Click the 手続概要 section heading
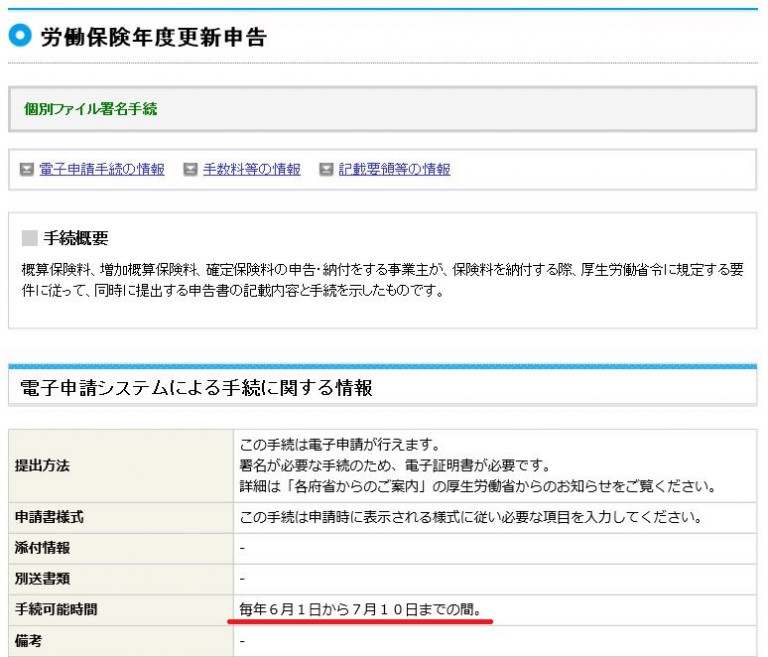This screenshot has height=657, width=768. coord(76,238)
